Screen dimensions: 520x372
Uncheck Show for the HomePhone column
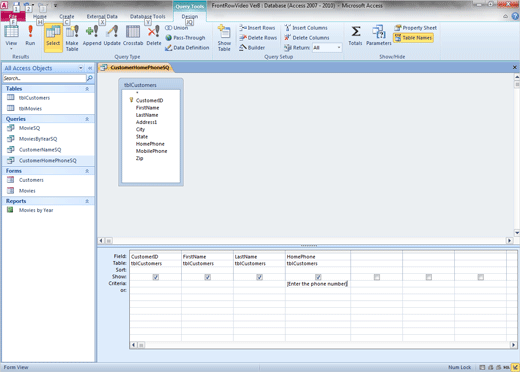(318, 277)
